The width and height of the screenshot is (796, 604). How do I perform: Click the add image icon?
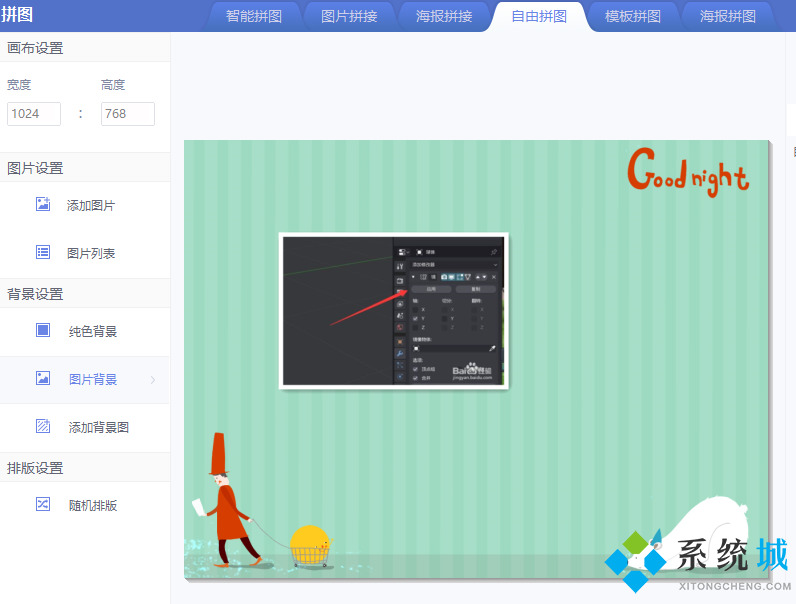click(43, 205)
